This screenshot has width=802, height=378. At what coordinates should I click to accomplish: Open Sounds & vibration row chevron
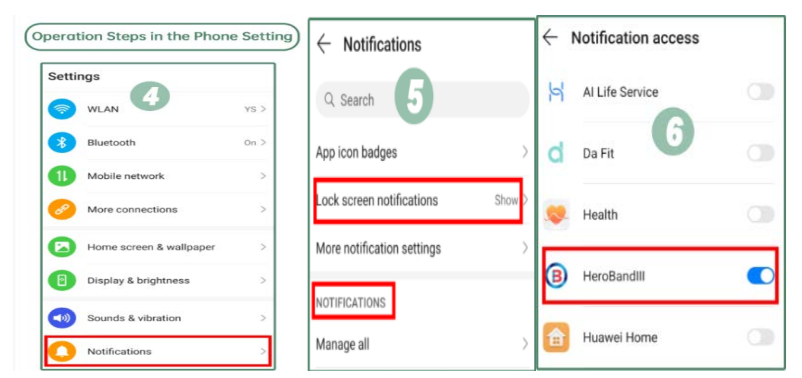[x=263, y=318]
